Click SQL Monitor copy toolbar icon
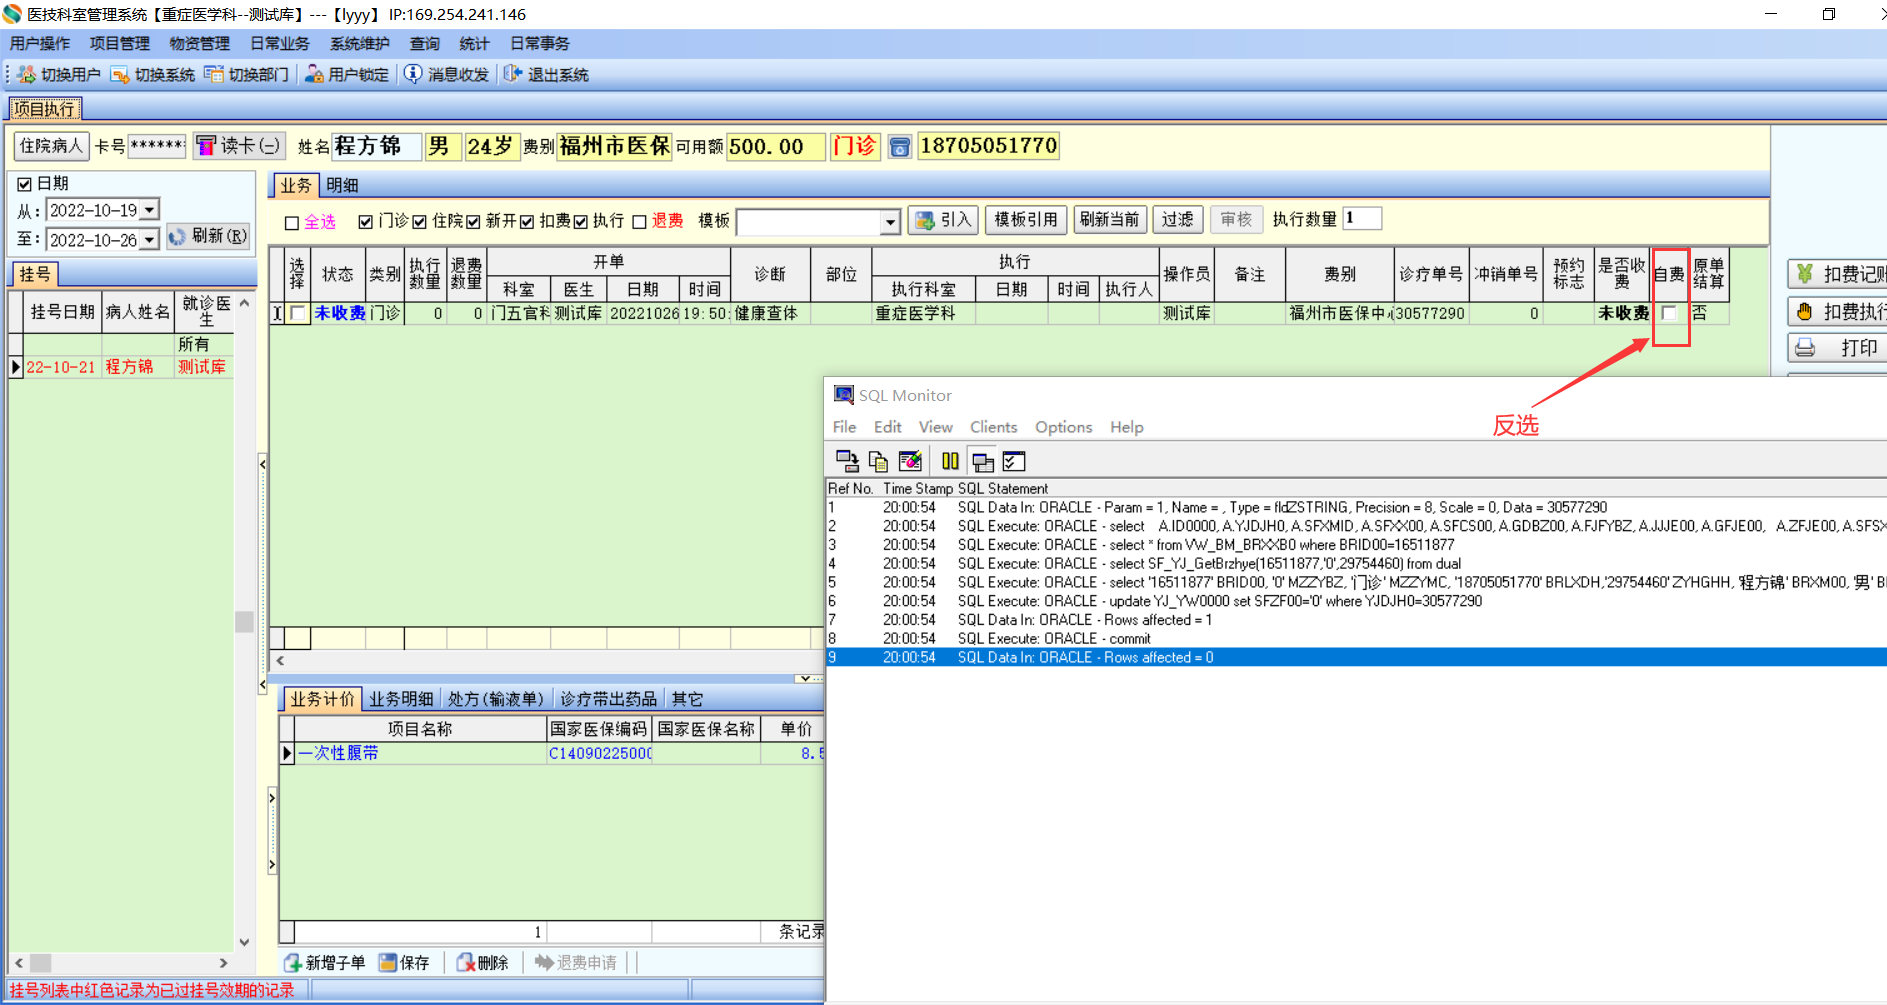Screen dimensions: 1887x1005 [878, 461]
